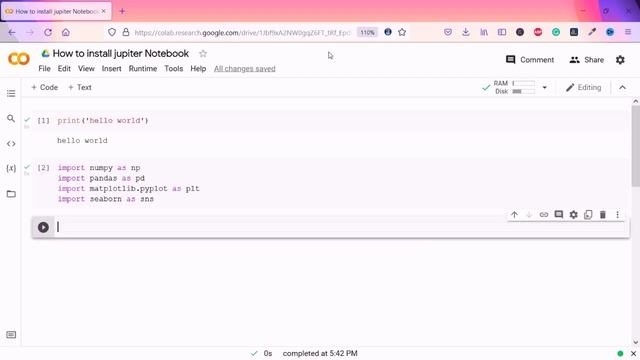The image size is (640, 360).
Task: Open the File menu
Action: coord(44,69)
